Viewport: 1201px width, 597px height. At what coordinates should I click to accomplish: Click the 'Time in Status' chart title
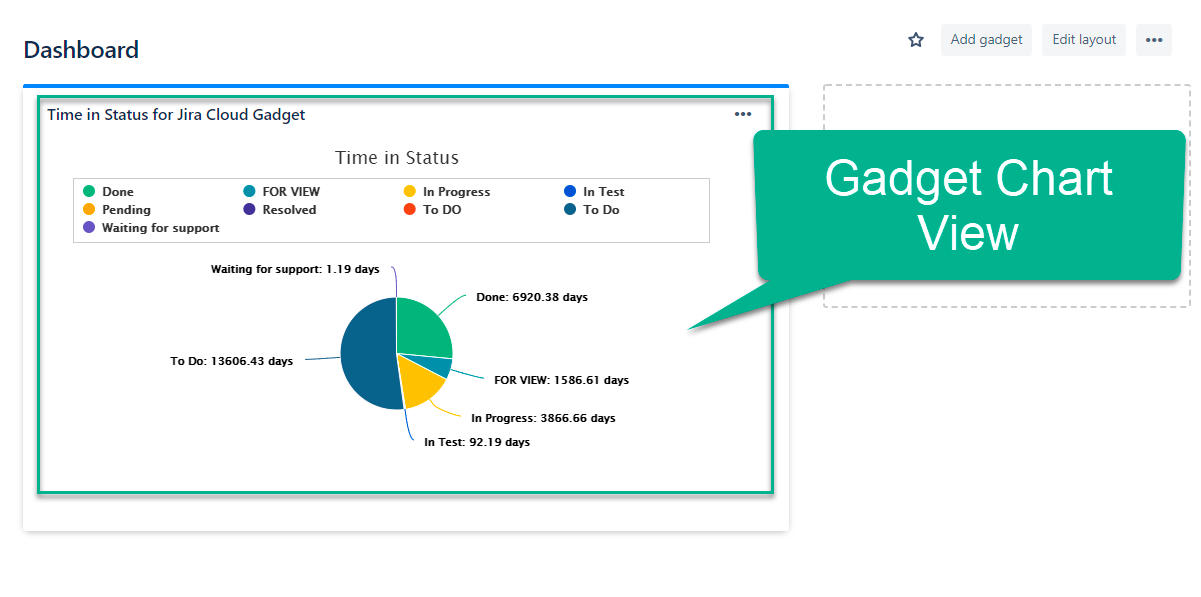point(397,157)
